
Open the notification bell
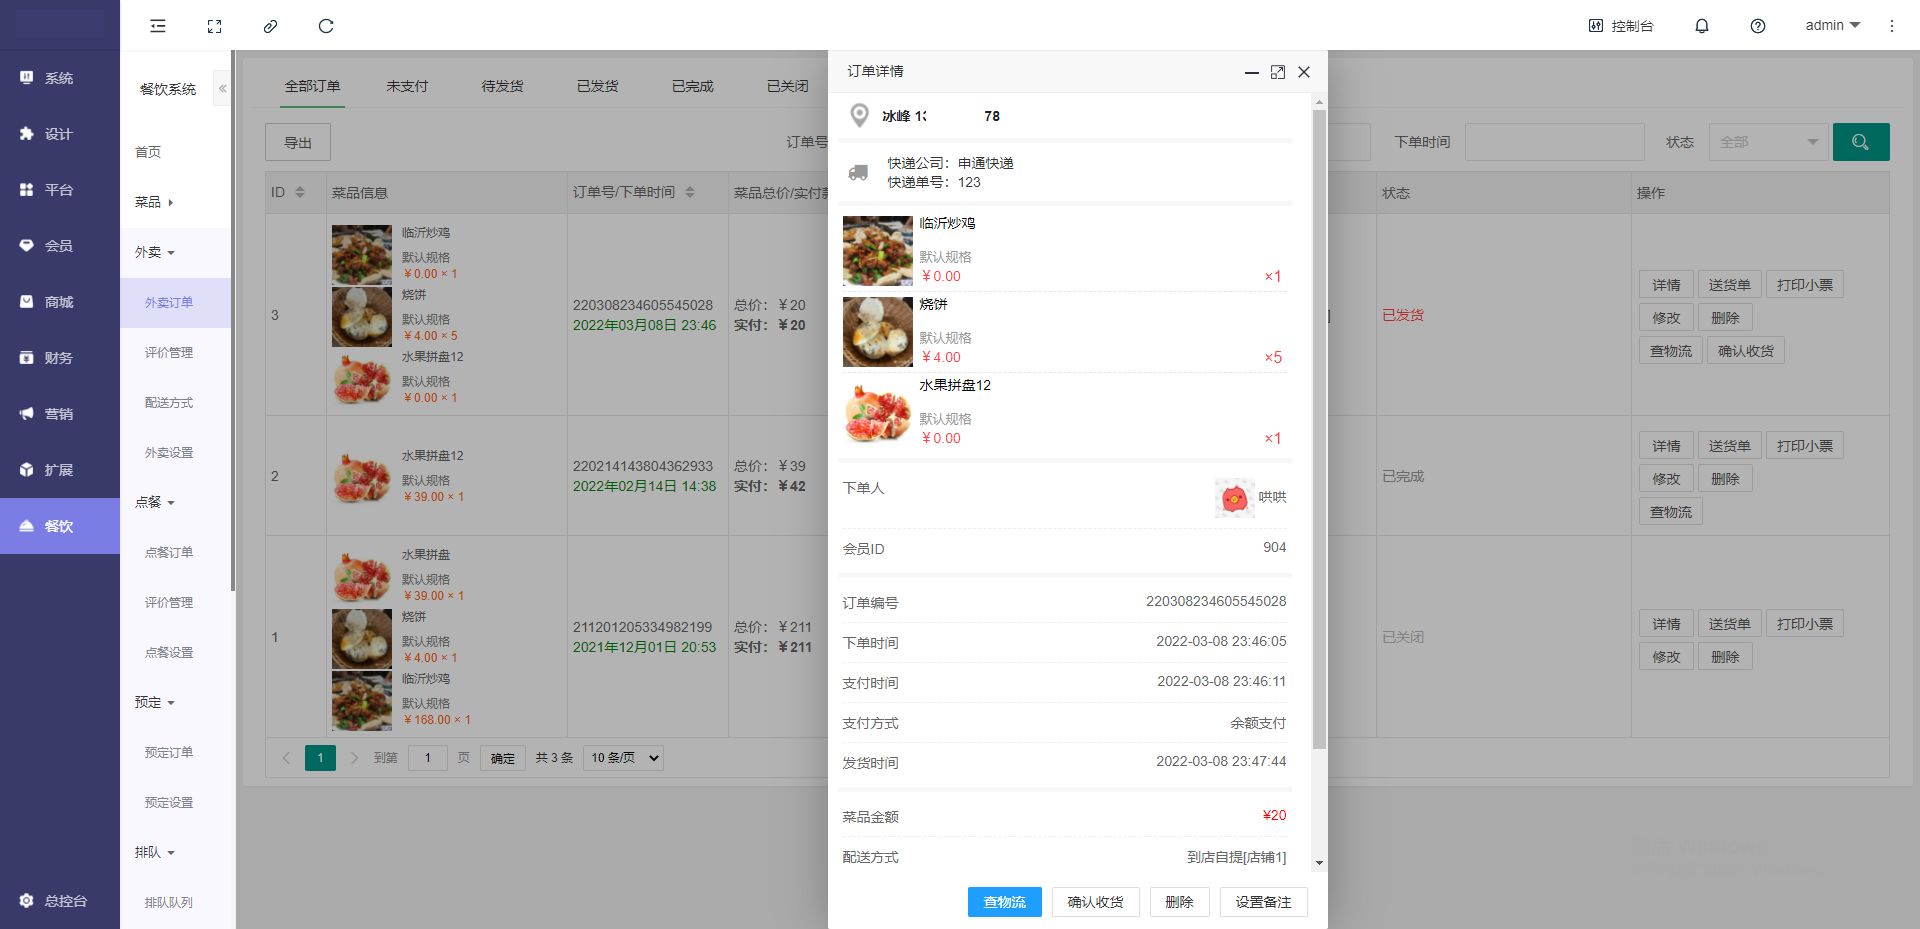tap(1701, 26)
